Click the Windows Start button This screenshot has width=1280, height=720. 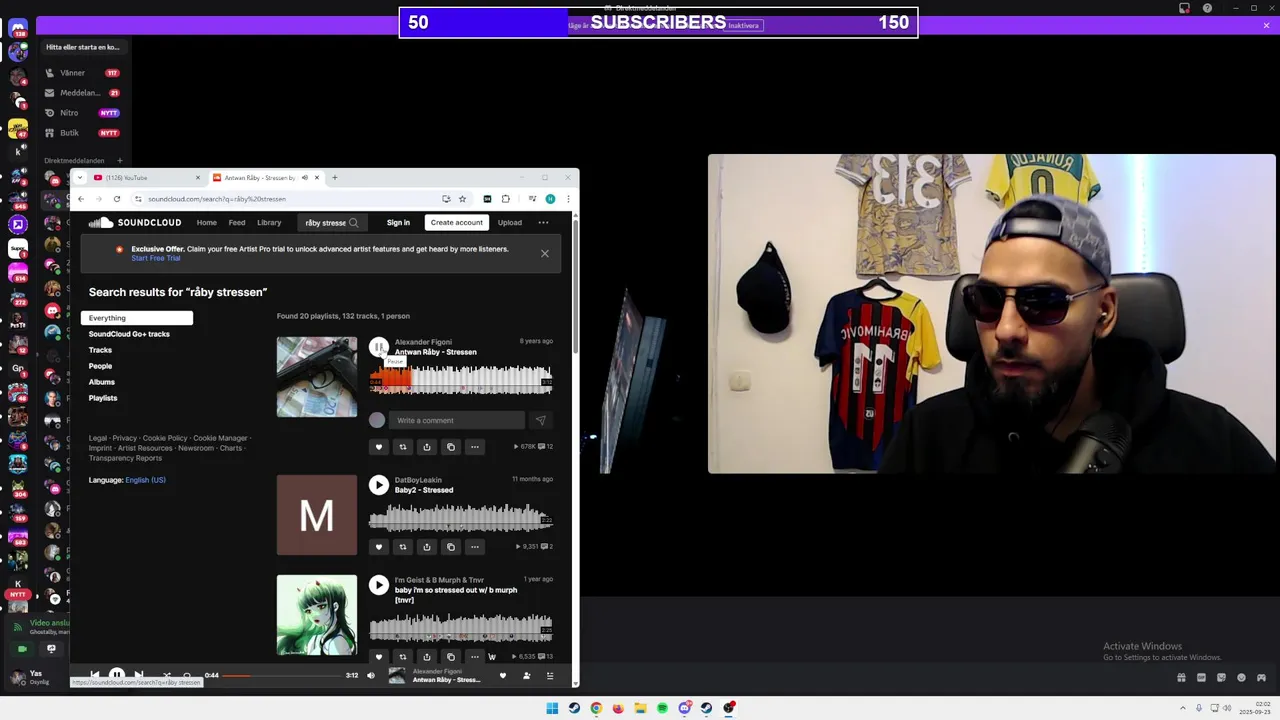(x=552, y=708)
